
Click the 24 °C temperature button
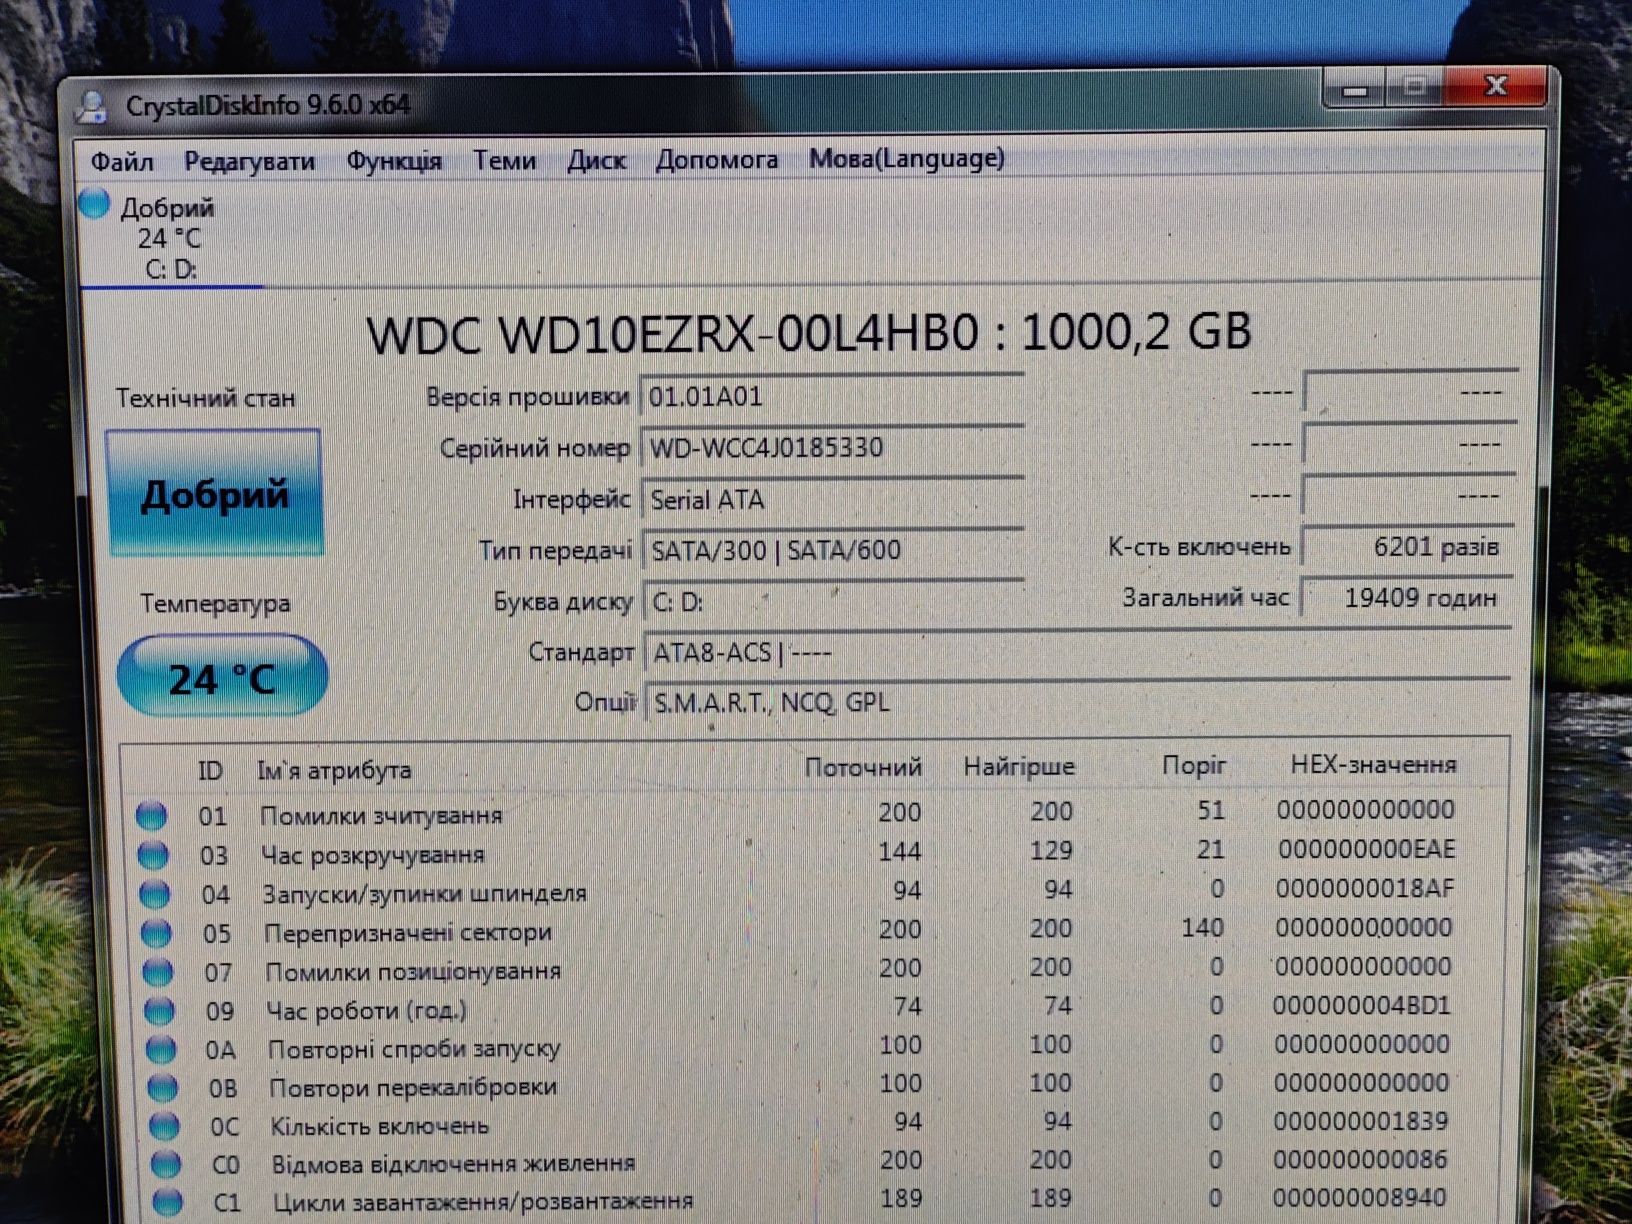tap(222, 677)
